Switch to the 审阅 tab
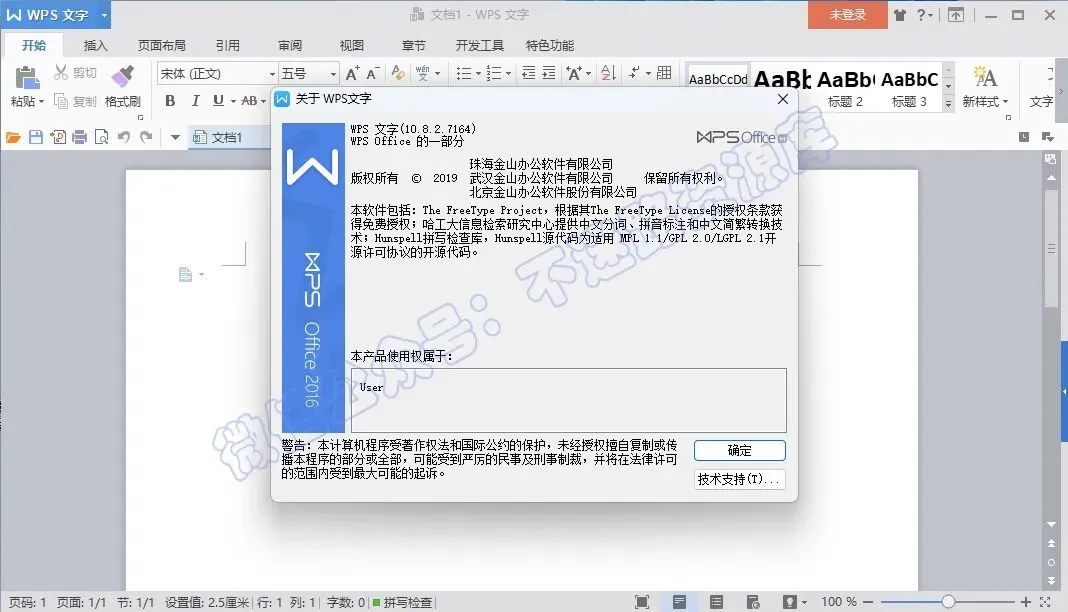 pyautogui.click(x=289, y=46)
